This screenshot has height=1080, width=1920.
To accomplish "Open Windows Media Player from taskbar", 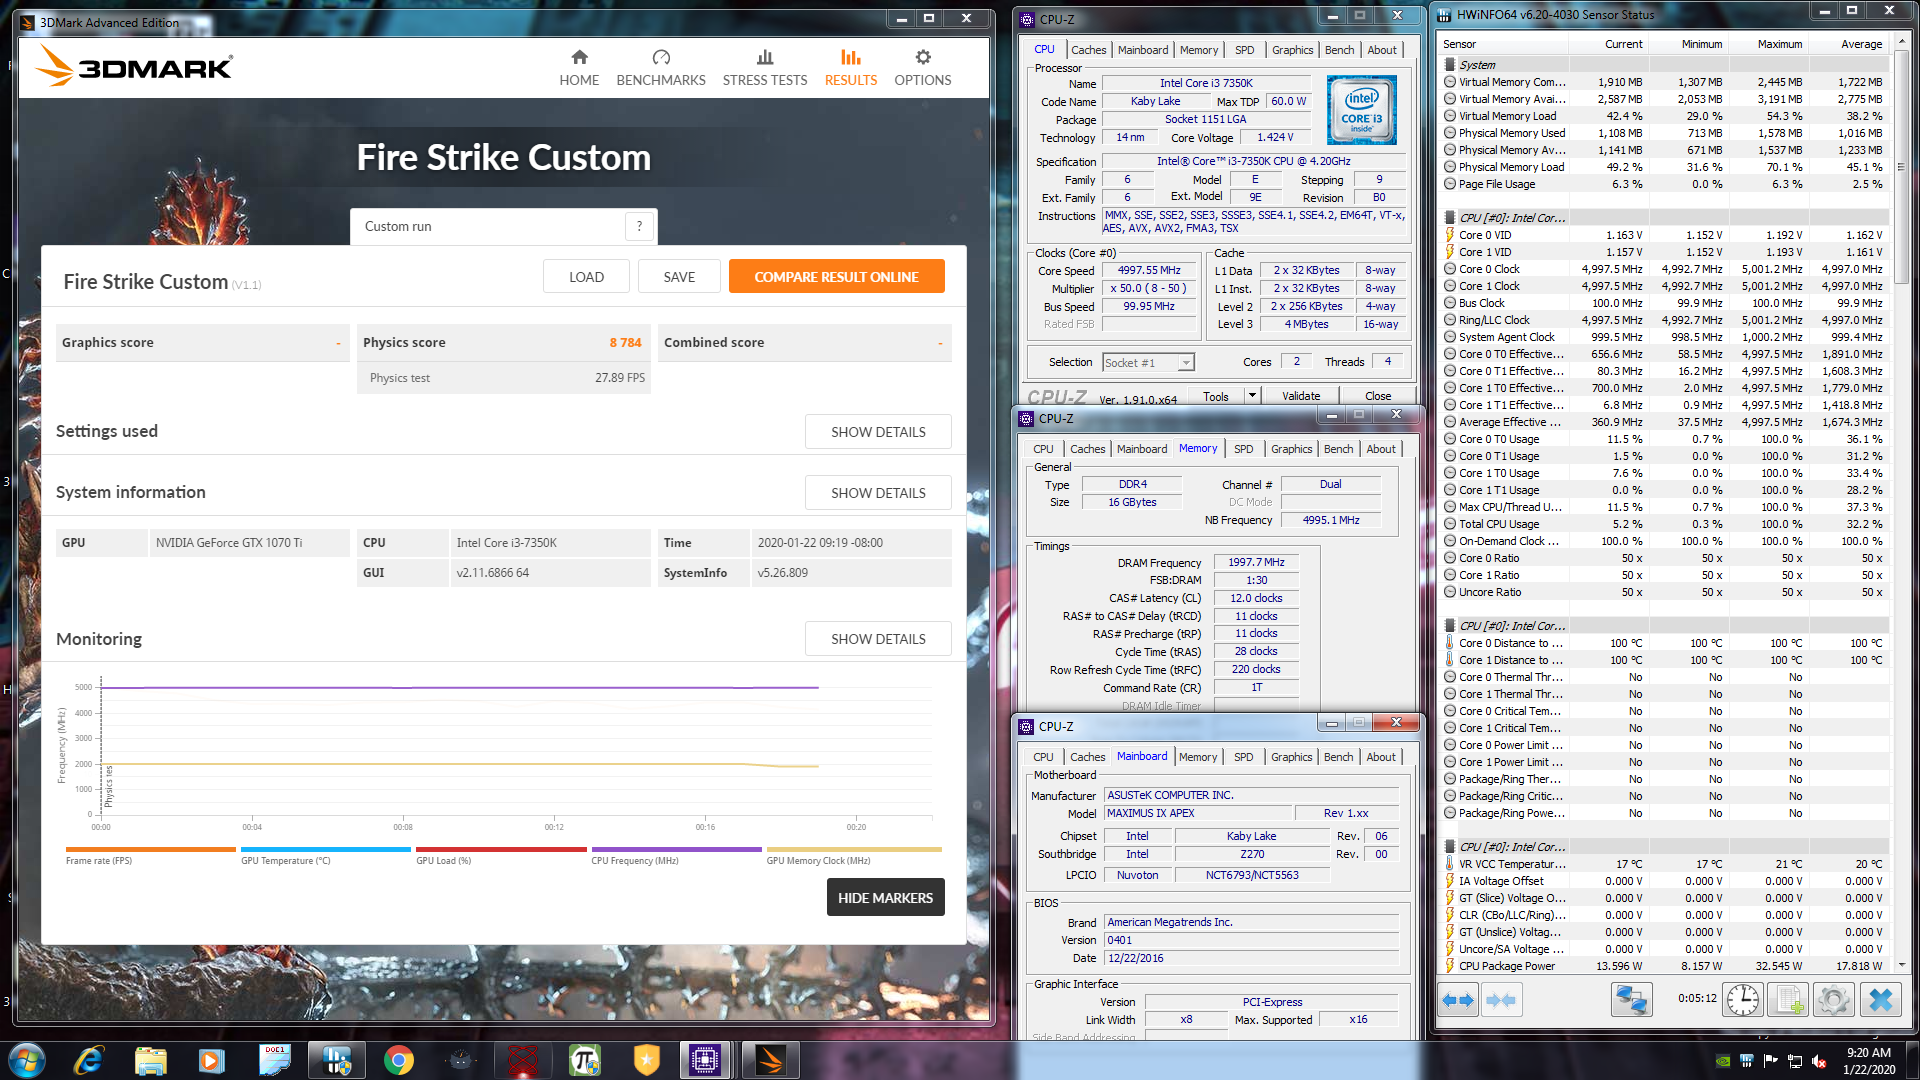I will pyautogui.click(x=212, y=1060).
